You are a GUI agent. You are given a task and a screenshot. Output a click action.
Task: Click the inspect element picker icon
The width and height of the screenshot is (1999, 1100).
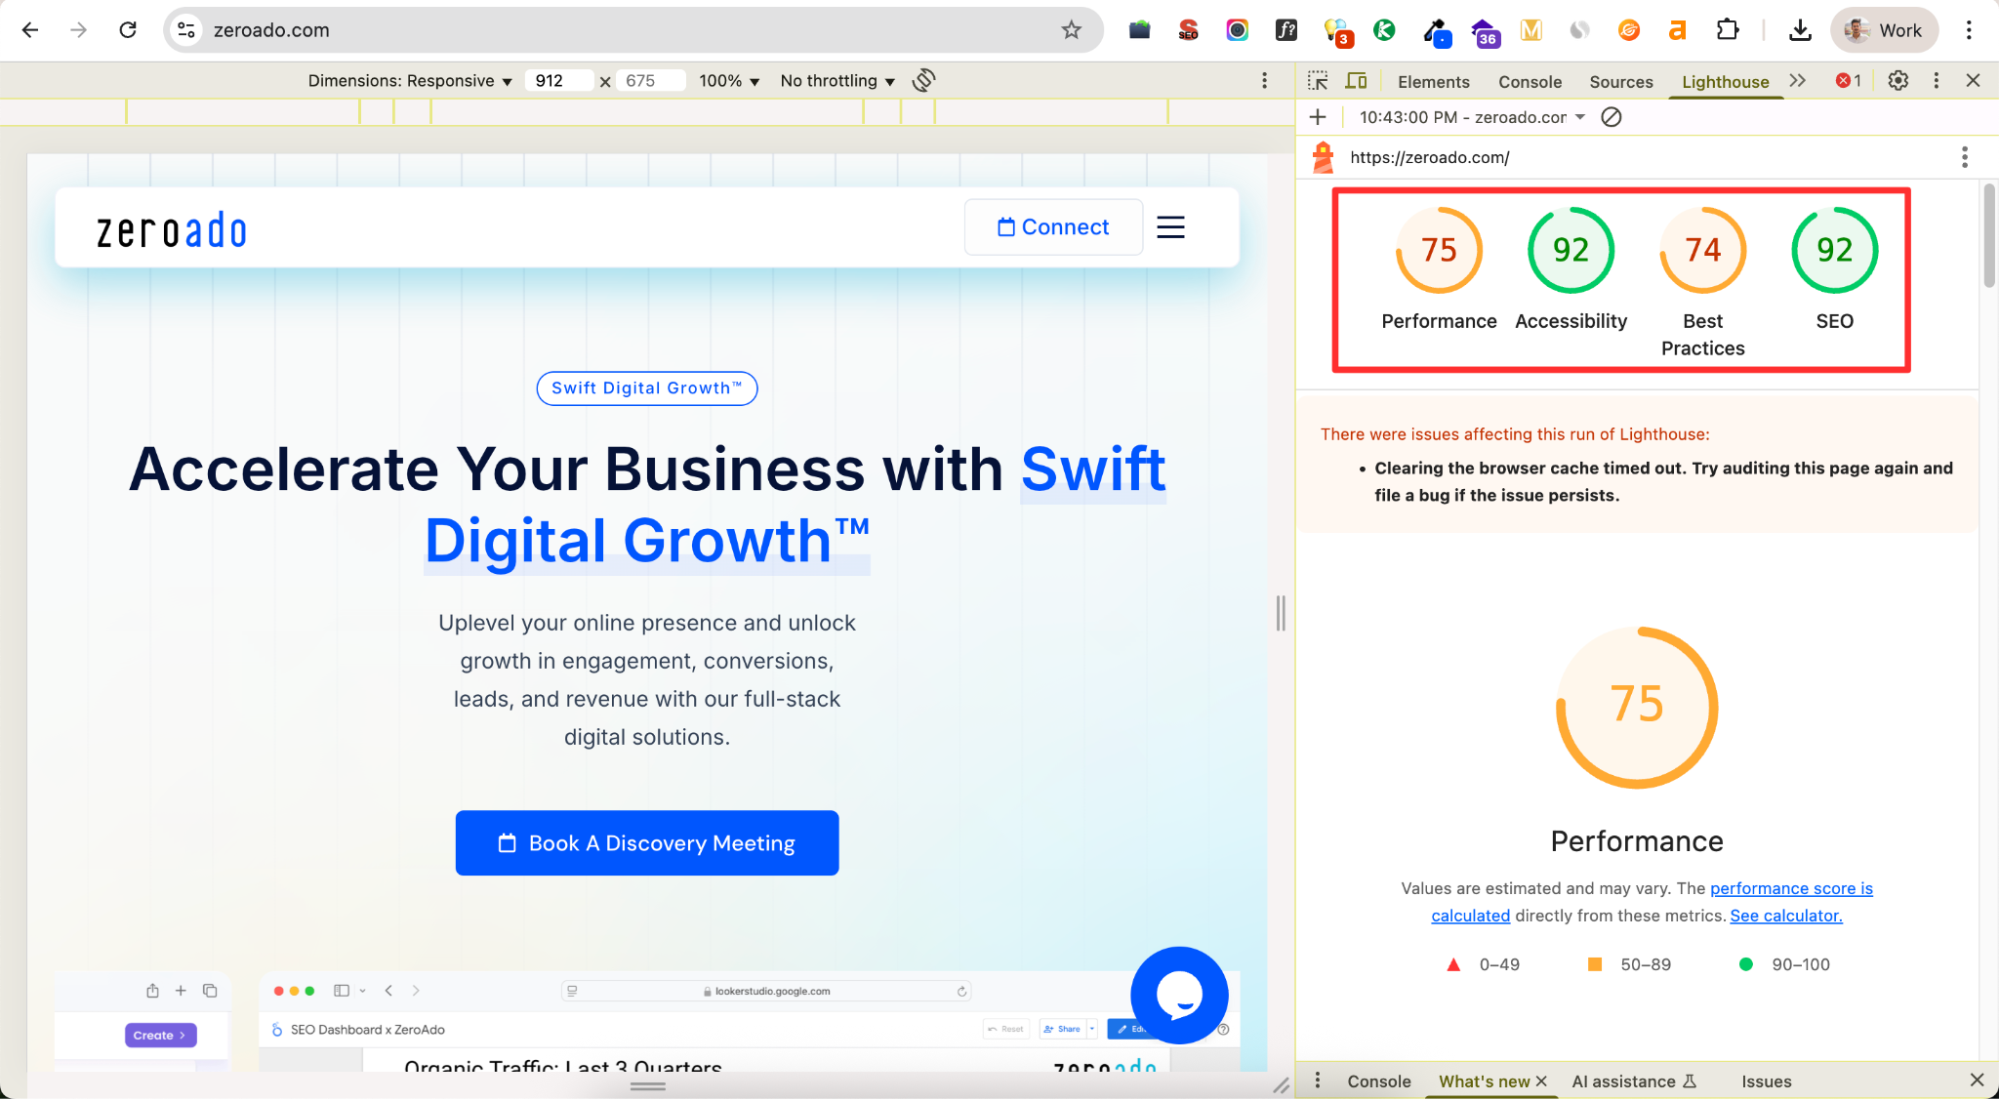pos(1318,81)
